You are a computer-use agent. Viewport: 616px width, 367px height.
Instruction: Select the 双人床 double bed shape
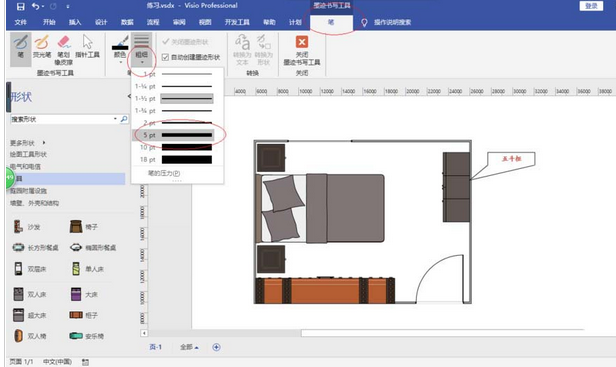pyautogui.click(x=29, y=294)
